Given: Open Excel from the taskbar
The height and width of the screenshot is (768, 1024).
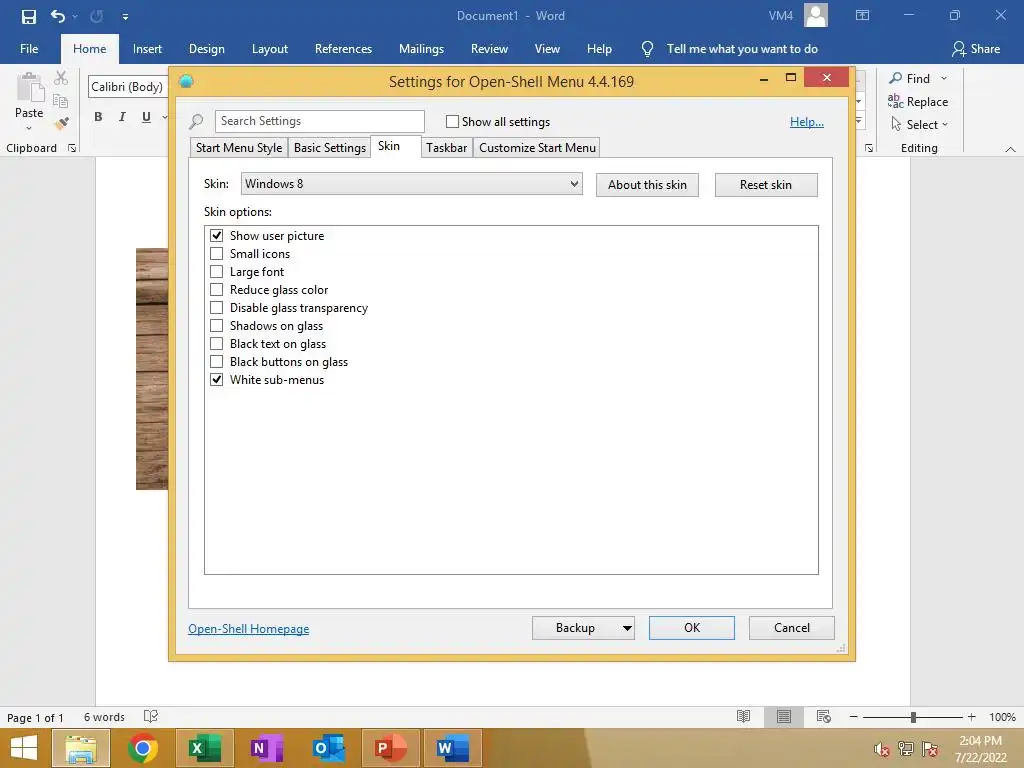Looking at the screenshot, I should [204, 748].
